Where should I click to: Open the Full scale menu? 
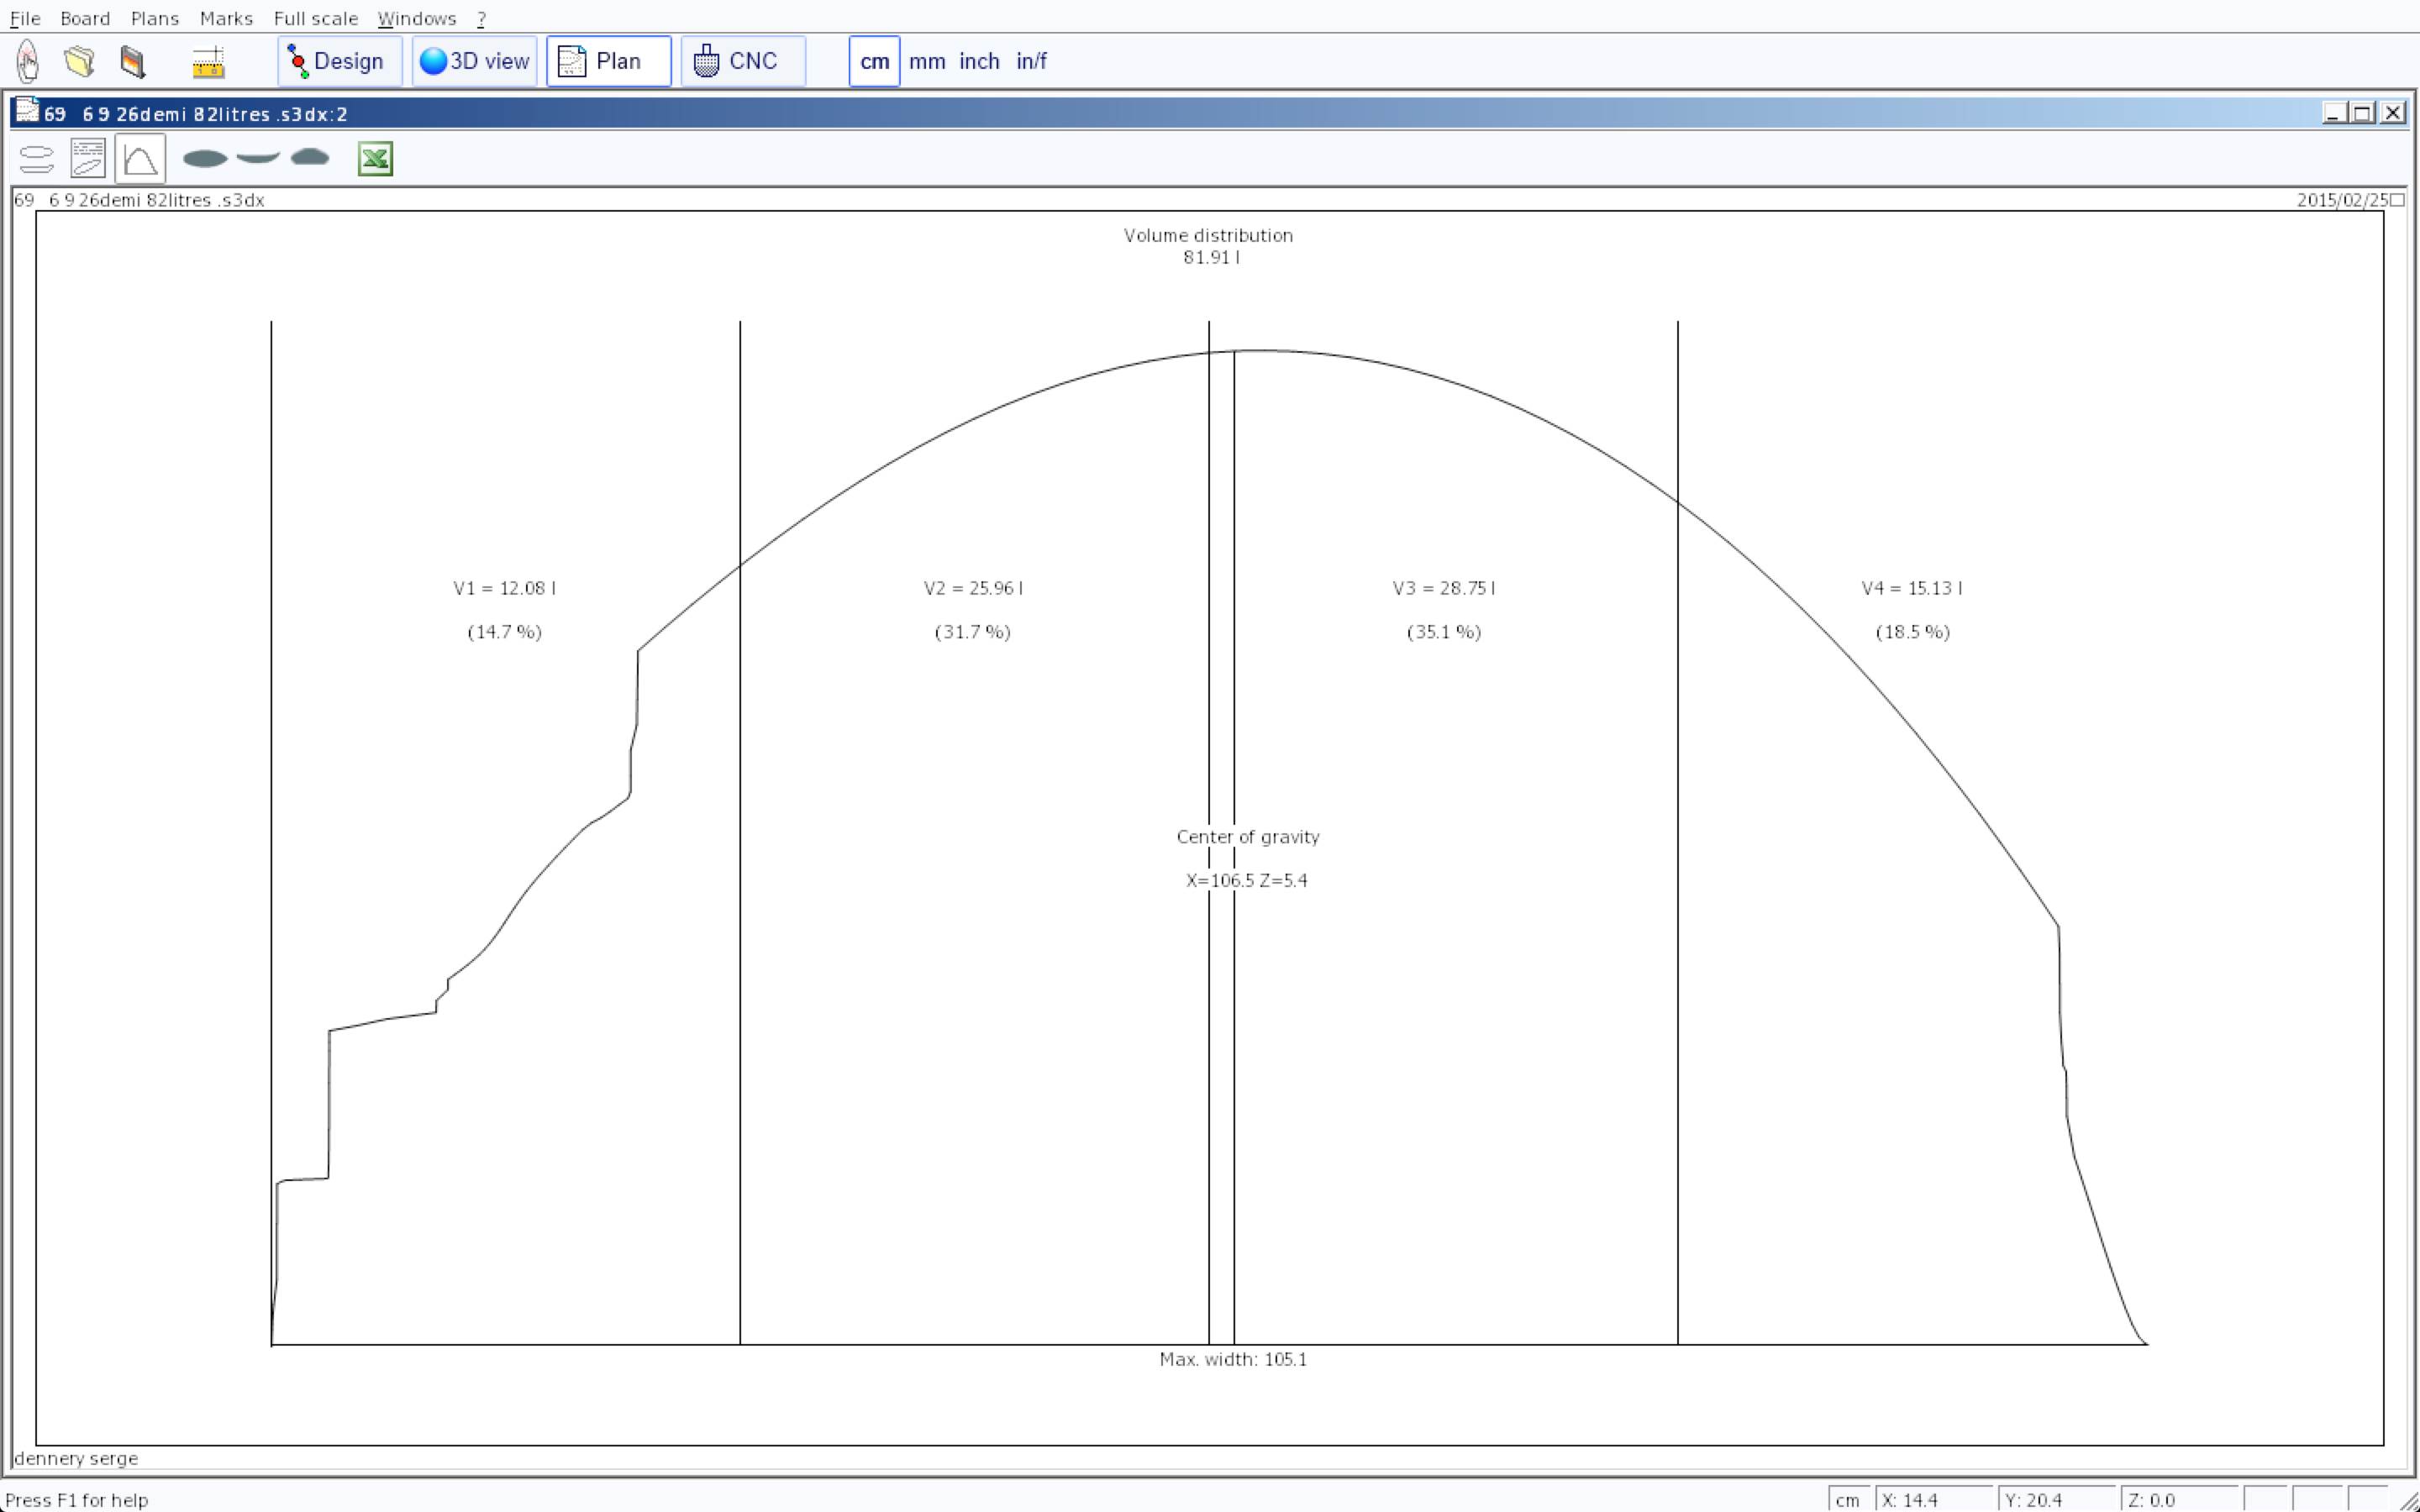point(315,18)
